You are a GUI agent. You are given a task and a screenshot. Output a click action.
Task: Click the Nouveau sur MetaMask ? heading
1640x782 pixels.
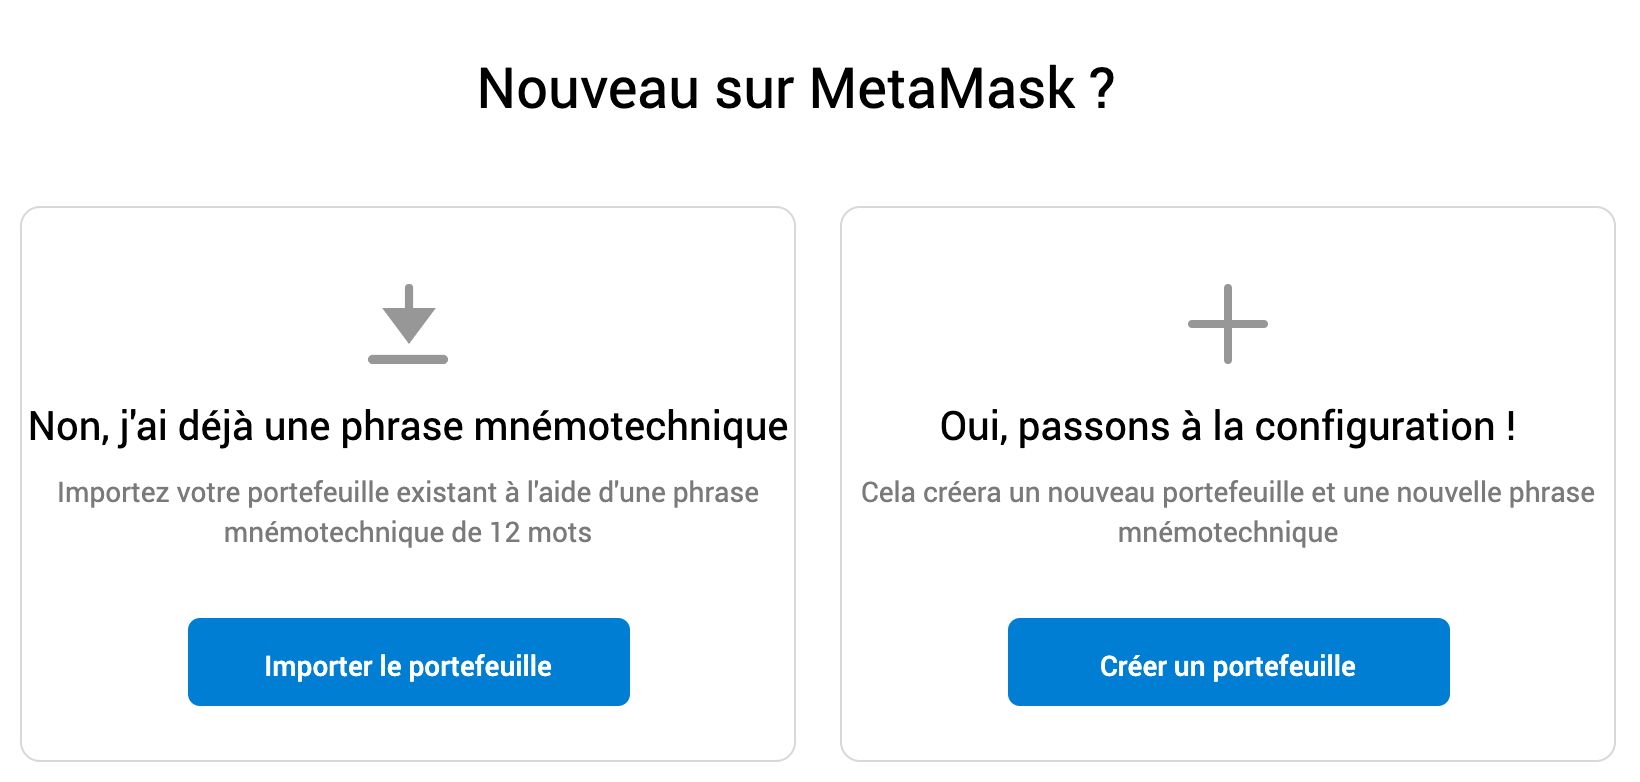click(x=796, y=88)
